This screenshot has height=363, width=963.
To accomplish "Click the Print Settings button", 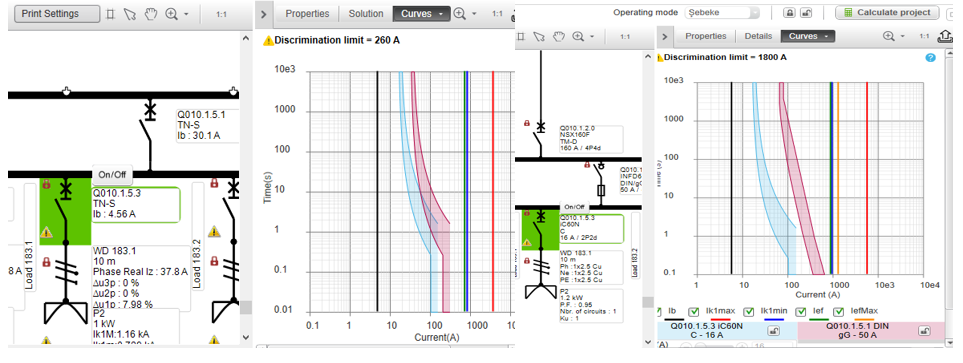I will point(57,14).
